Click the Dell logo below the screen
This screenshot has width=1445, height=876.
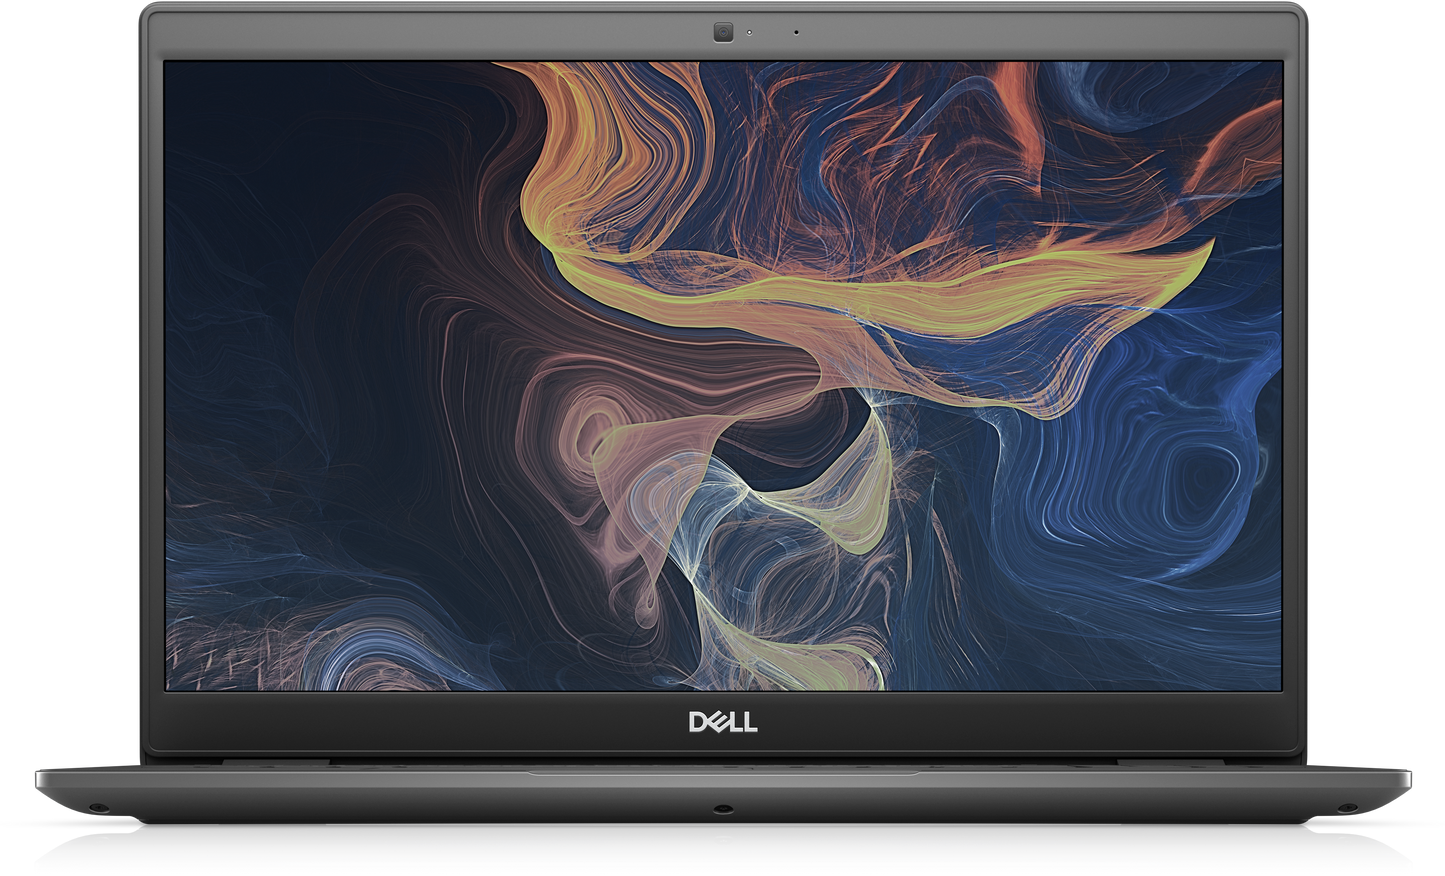(723, 721)
